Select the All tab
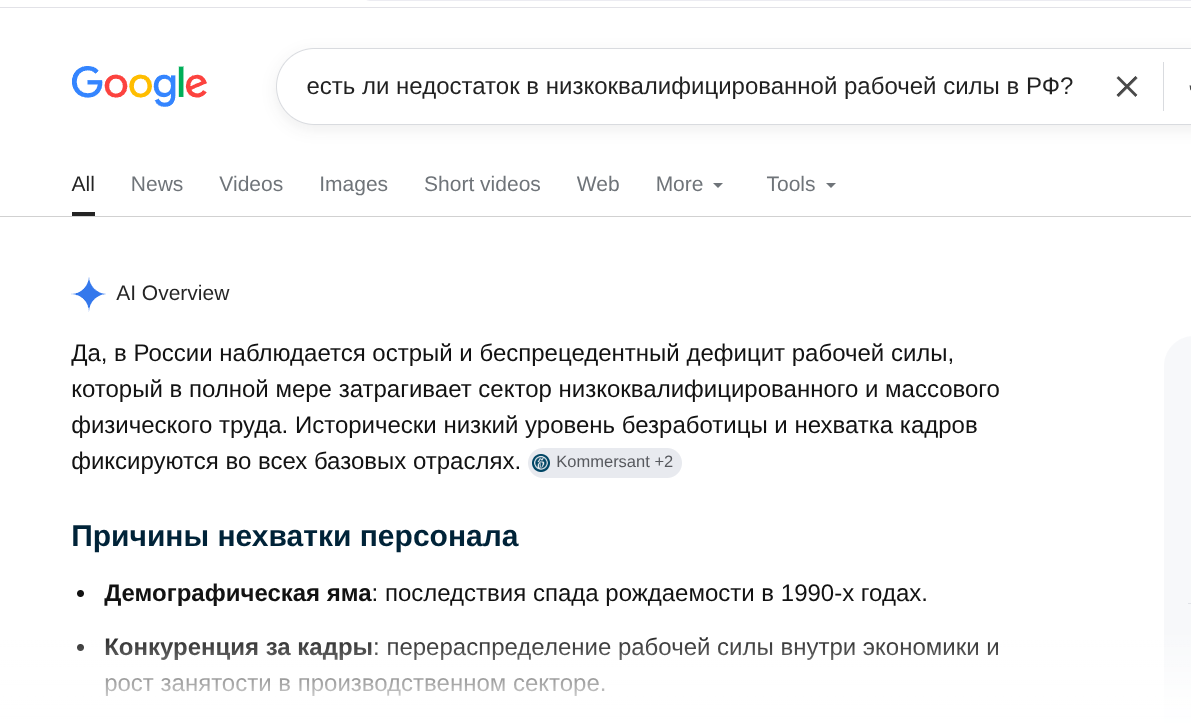Image resolution: width=1191 pixels, height=726 pixels. pyautogui.click(x=83, y=185)
